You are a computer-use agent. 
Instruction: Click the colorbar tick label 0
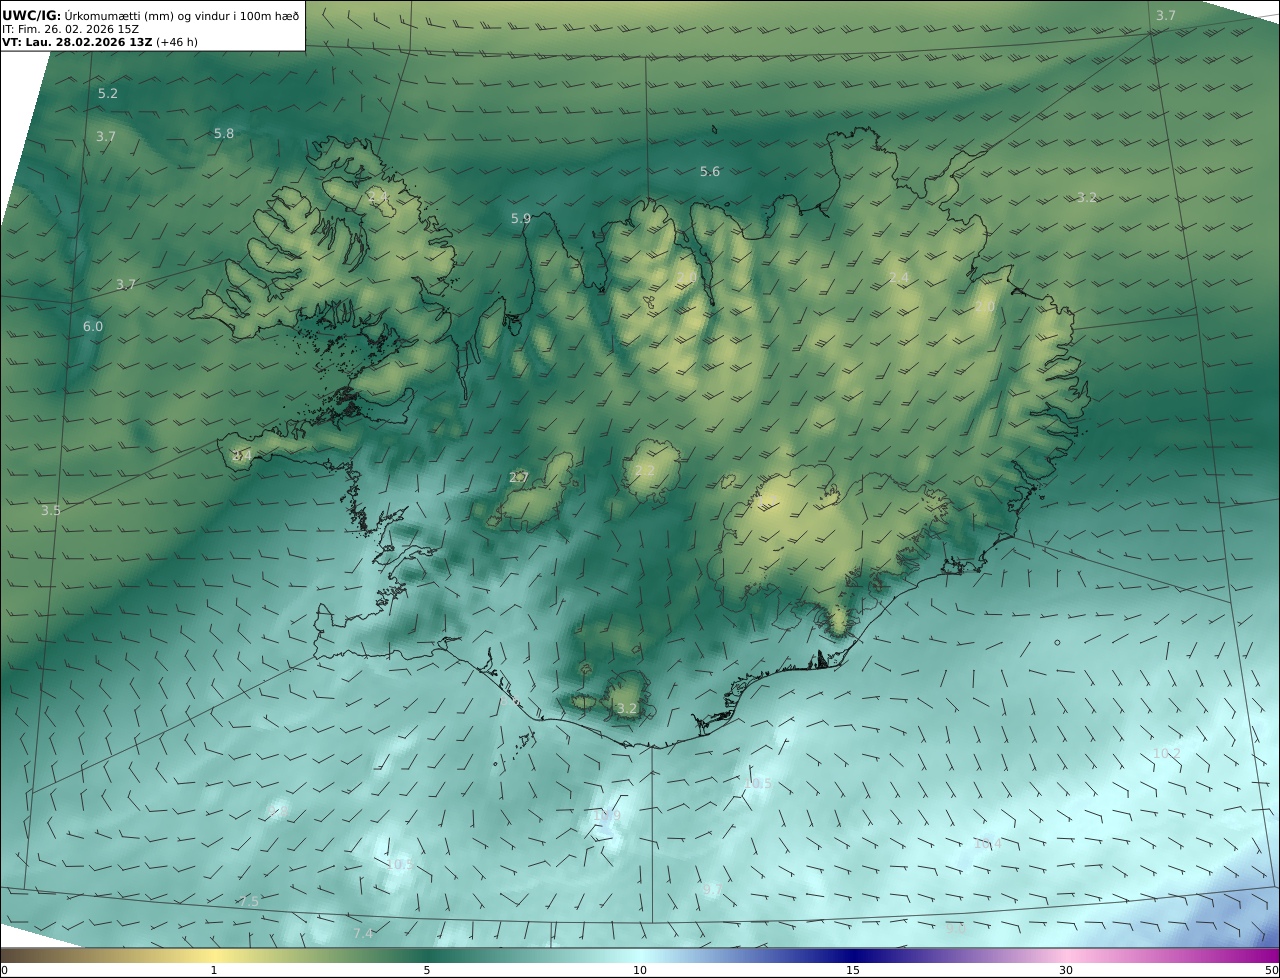[4, 970]
